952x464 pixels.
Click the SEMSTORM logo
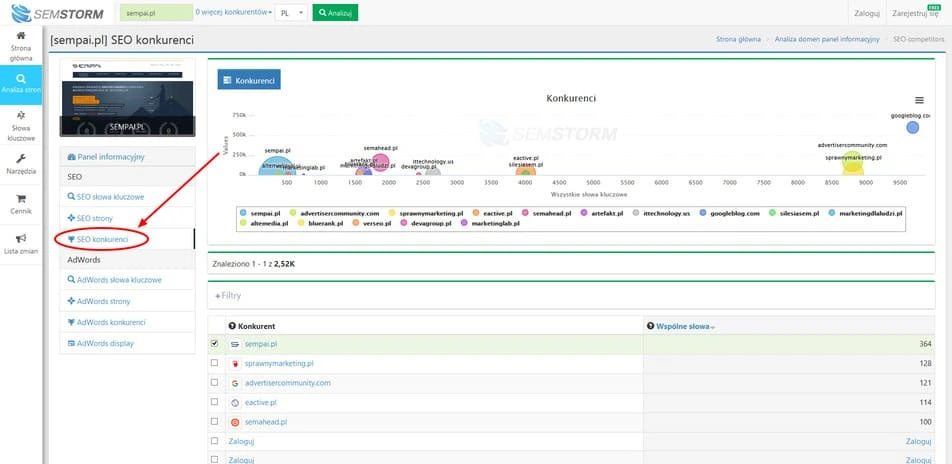tap(57, 13)
